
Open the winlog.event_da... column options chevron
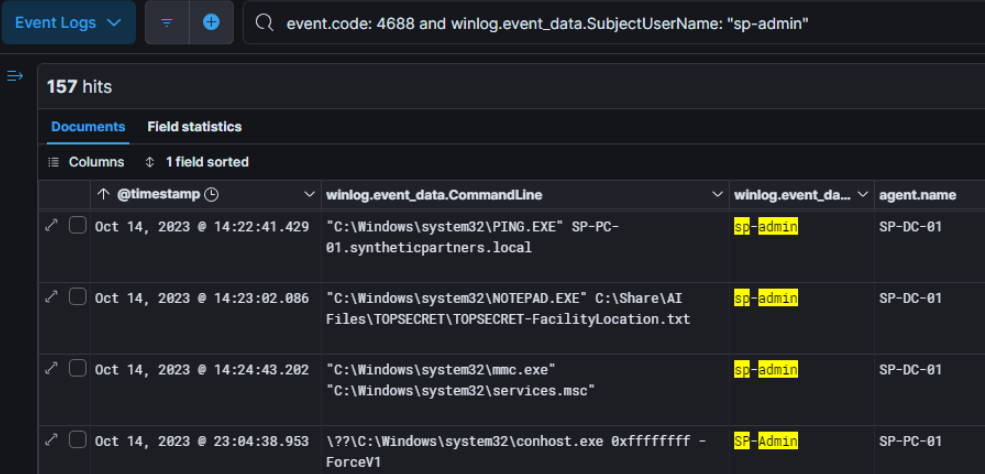863,195
